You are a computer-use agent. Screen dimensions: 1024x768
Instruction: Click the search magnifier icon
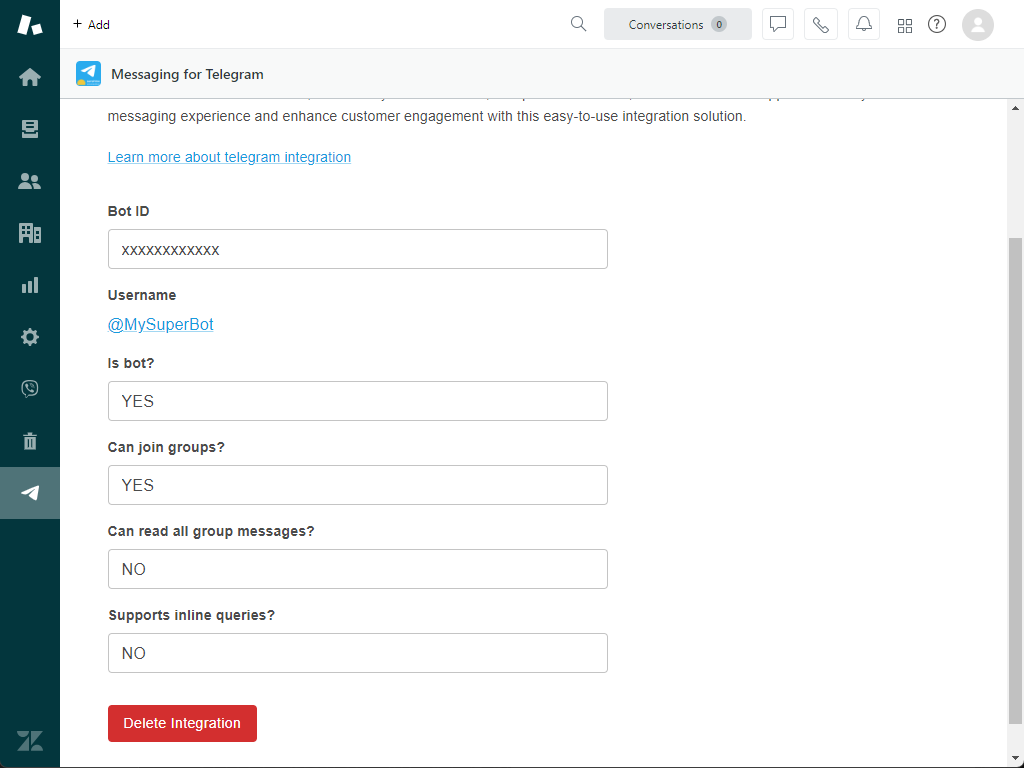click(x=578, y=24)
